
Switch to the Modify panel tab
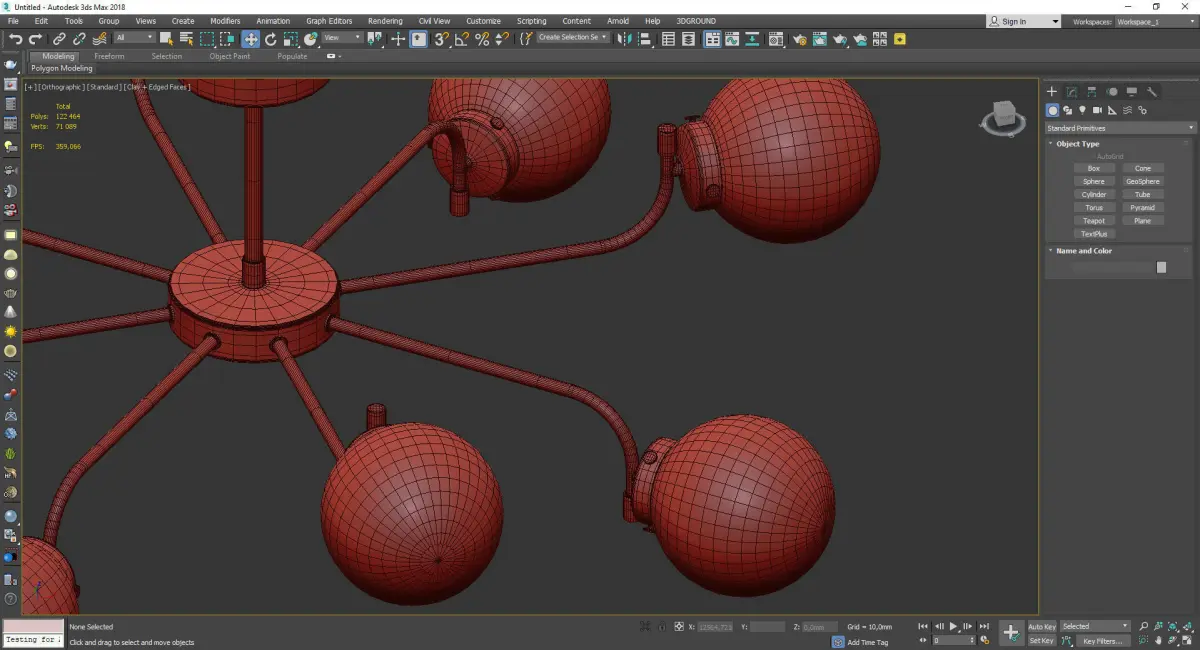click(1071, 92)
